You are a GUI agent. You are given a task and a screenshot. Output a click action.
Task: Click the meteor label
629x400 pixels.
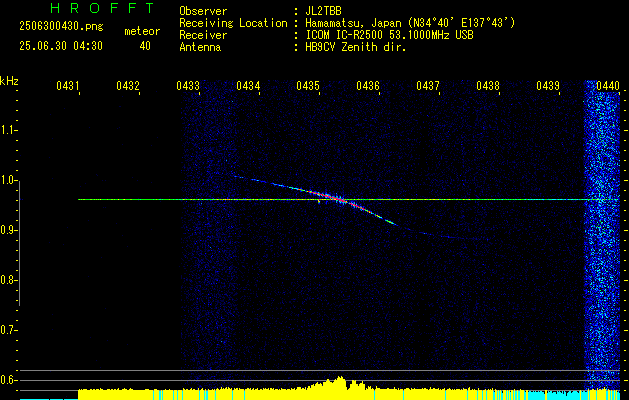[142, 31]
